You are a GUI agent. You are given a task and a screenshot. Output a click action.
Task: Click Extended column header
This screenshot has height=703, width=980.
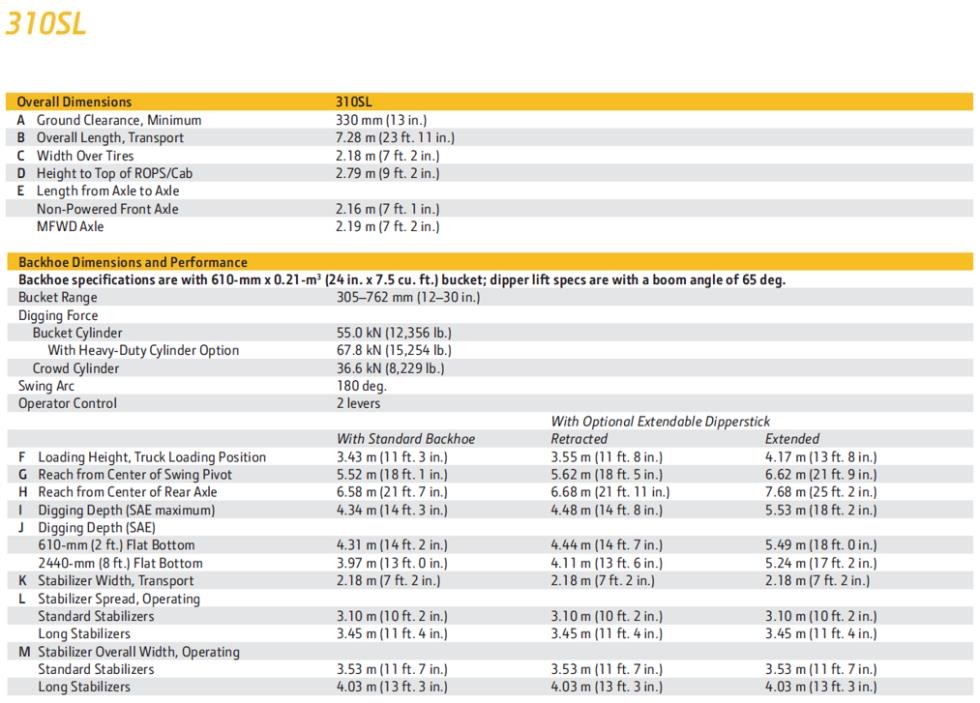792,439
